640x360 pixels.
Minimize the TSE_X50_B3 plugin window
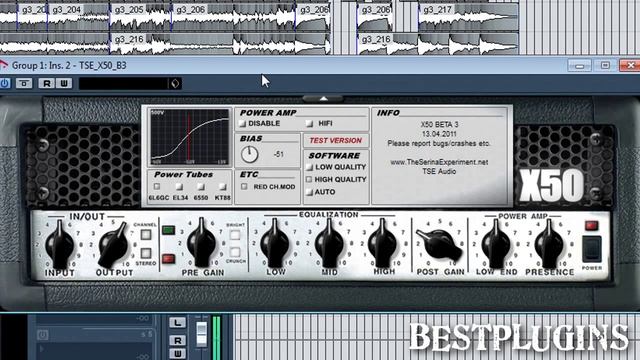point(580,66)
